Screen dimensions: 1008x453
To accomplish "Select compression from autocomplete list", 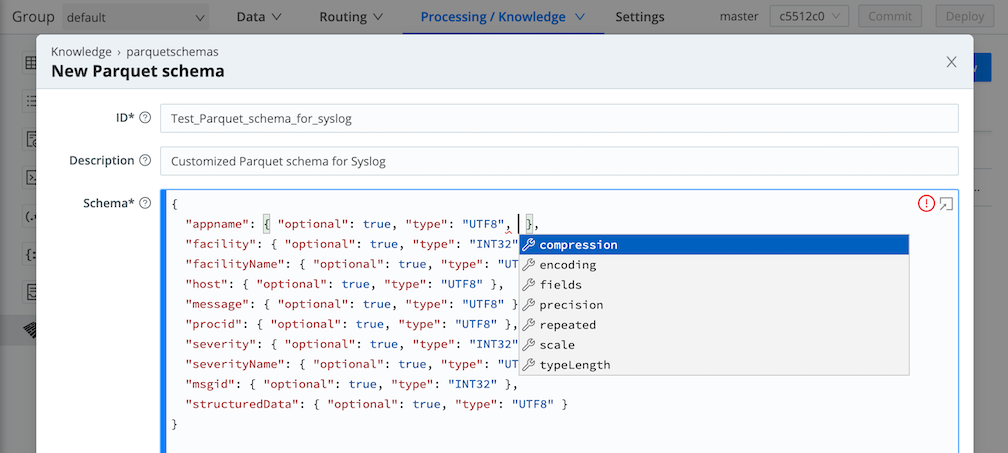I will pos(714,245).
